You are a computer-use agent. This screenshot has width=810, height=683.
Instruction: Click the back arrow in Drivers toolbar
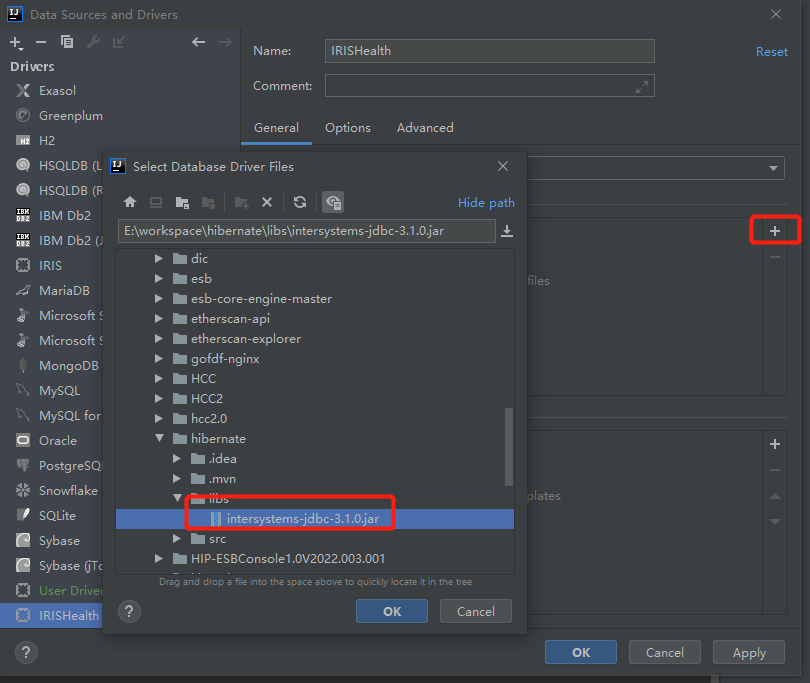[198, 42]
